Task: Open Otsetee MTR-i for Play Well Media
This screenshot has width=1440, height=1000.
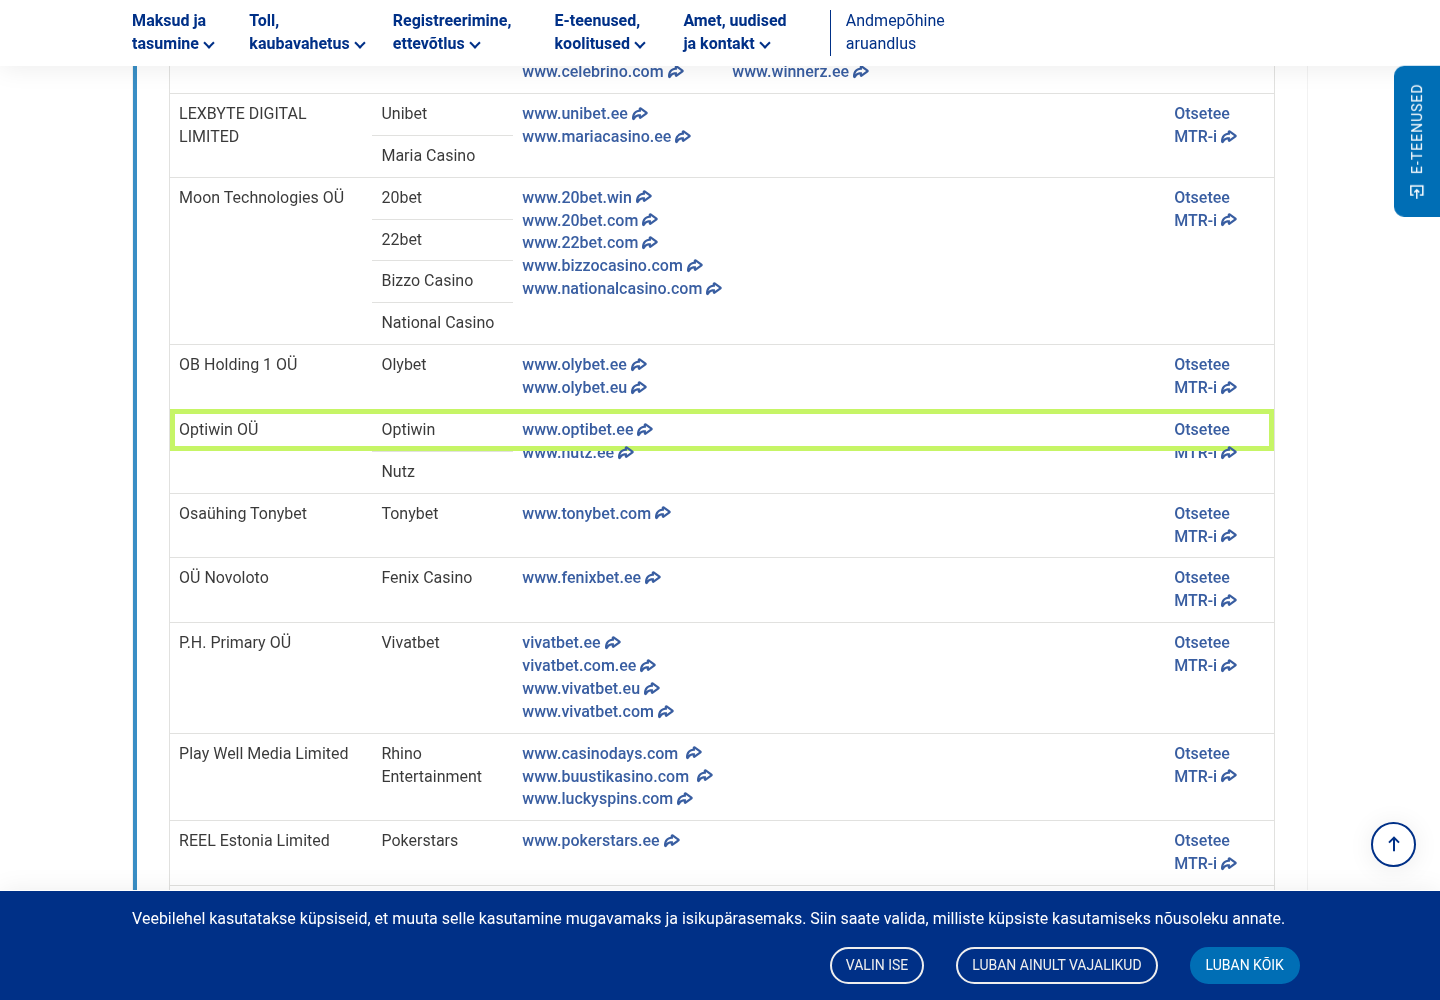Action: point(1205,765)
